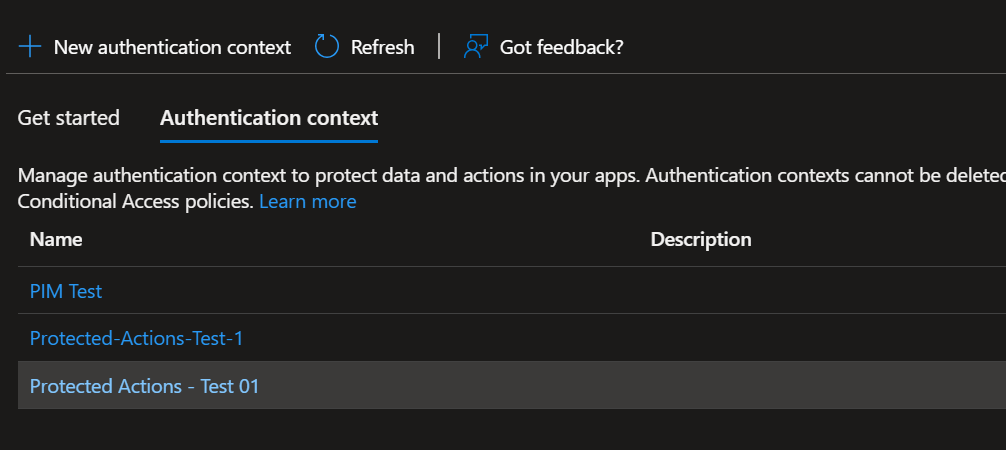
Task: Click the plus icon for new authentication context
Action: click(30, 47)
